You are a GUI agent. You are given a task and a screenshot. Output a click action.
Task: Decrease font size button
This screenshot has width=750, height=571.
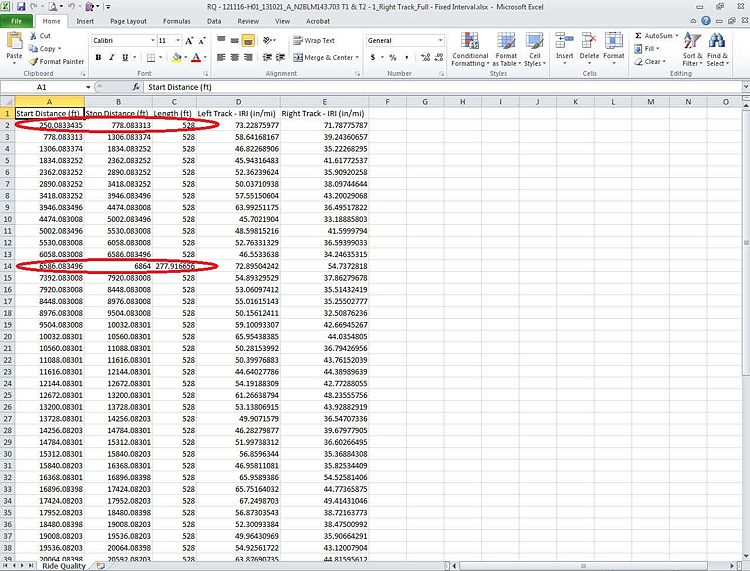tap(202, 41)
